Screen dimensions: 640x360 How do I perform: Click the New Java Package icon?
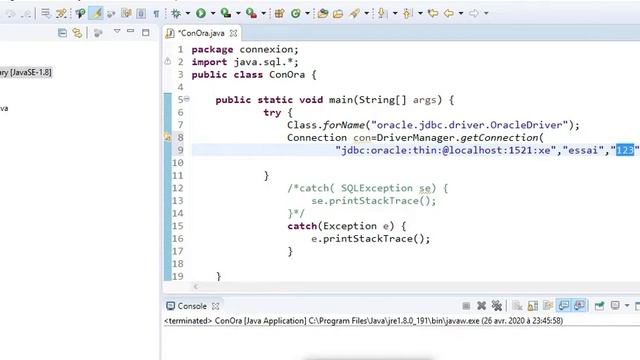click(x=280, y=13)
